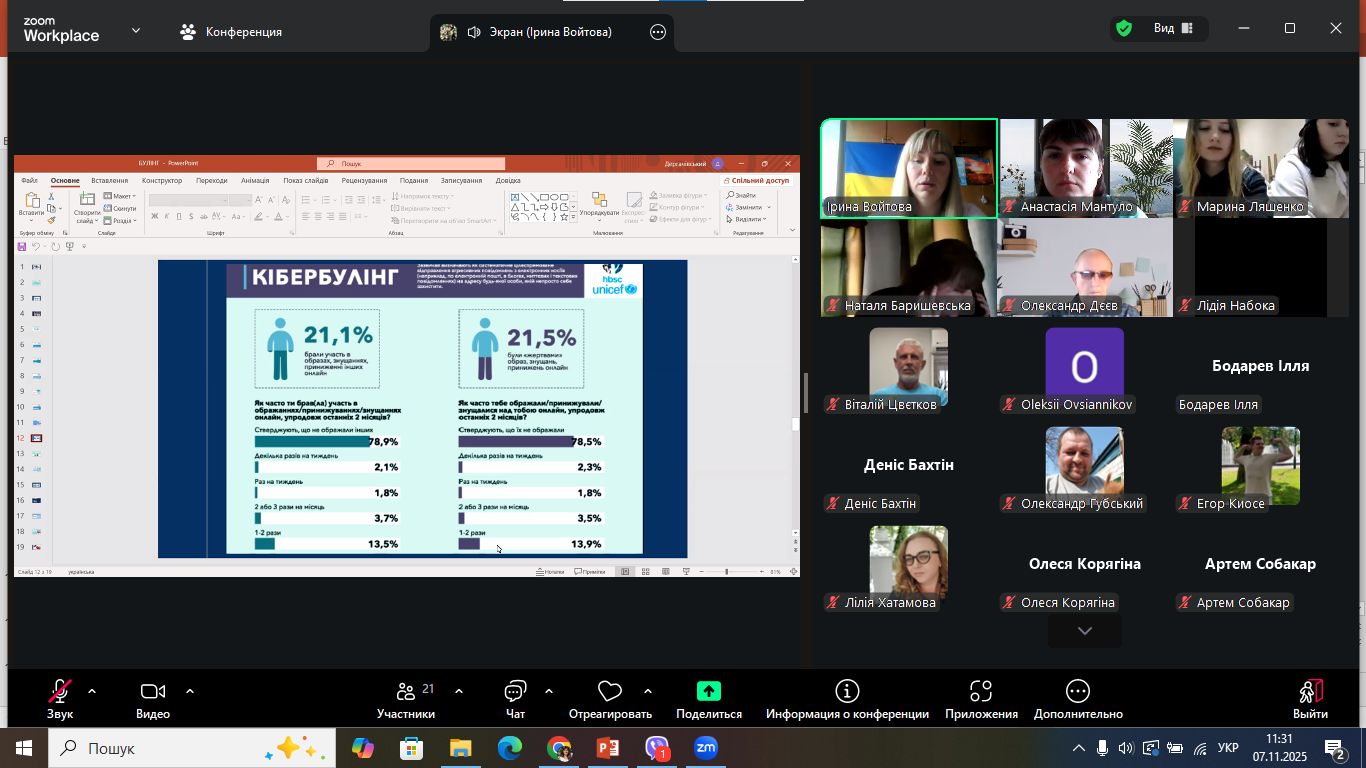Viewport: 1366px width, 768px height.
Task: Open the PowerPoint icon in the taskbar
Action: point(608,748)
